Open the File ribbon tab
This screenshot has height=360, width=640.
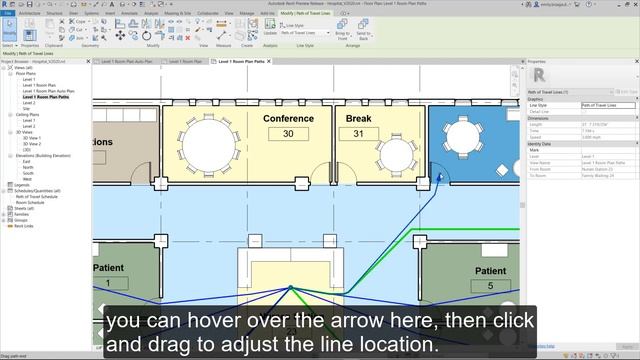[8, 13]
